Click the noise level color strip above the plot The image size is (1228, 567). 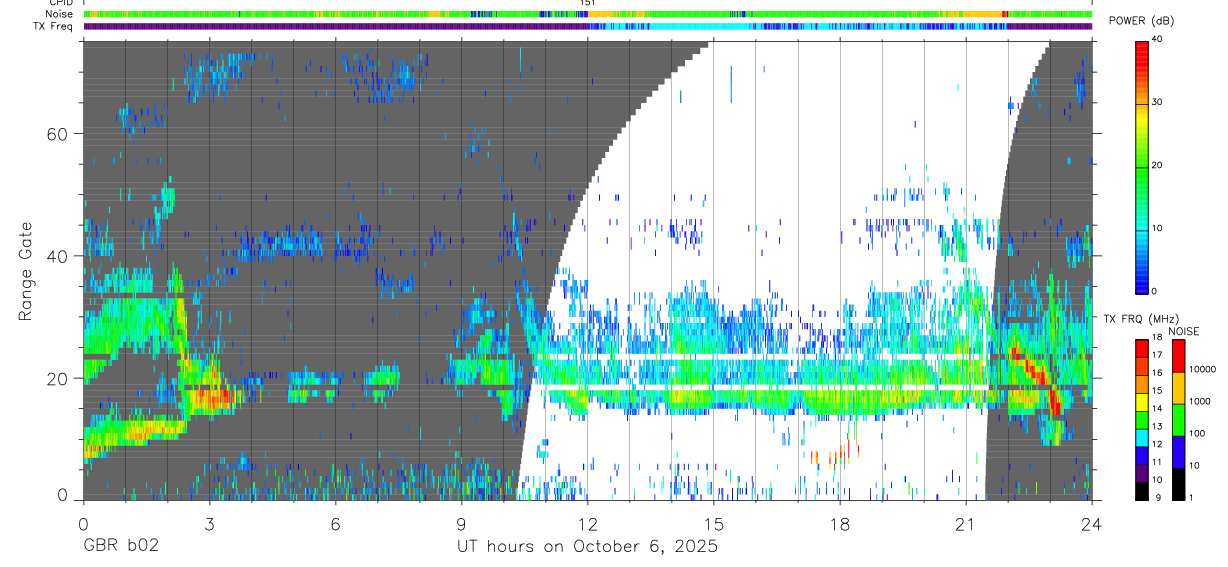pos(587,14)
